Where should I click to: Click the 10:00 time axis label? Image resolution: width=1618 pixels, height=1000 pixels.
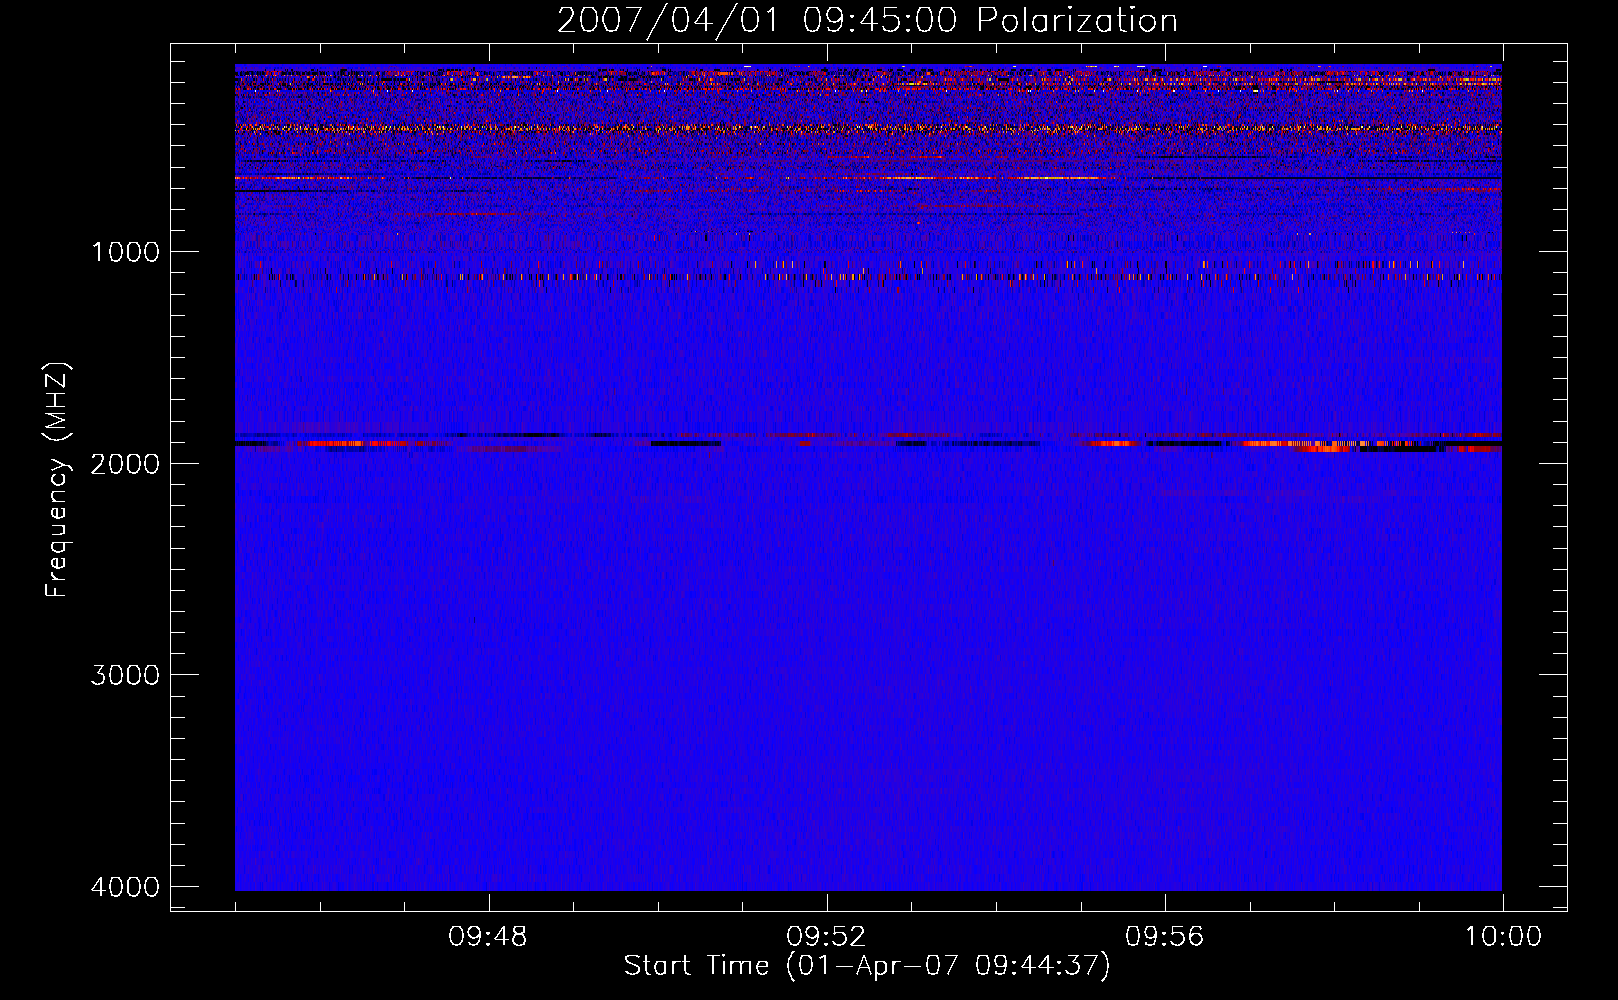click(x=1503, y=937)
